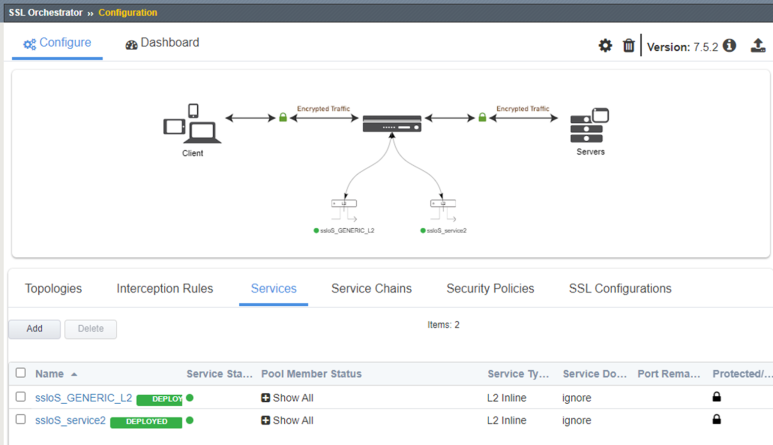Click the upload icon at top right

[758, 46]
